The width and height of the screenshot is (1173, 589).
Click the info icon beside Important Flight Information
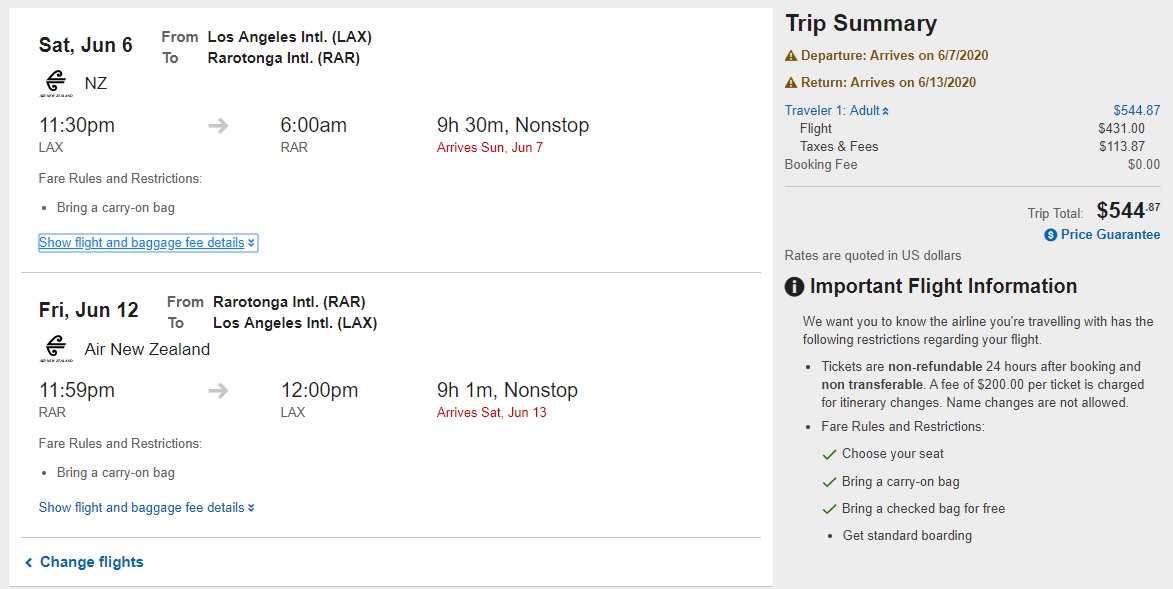[x=795, y=287]
